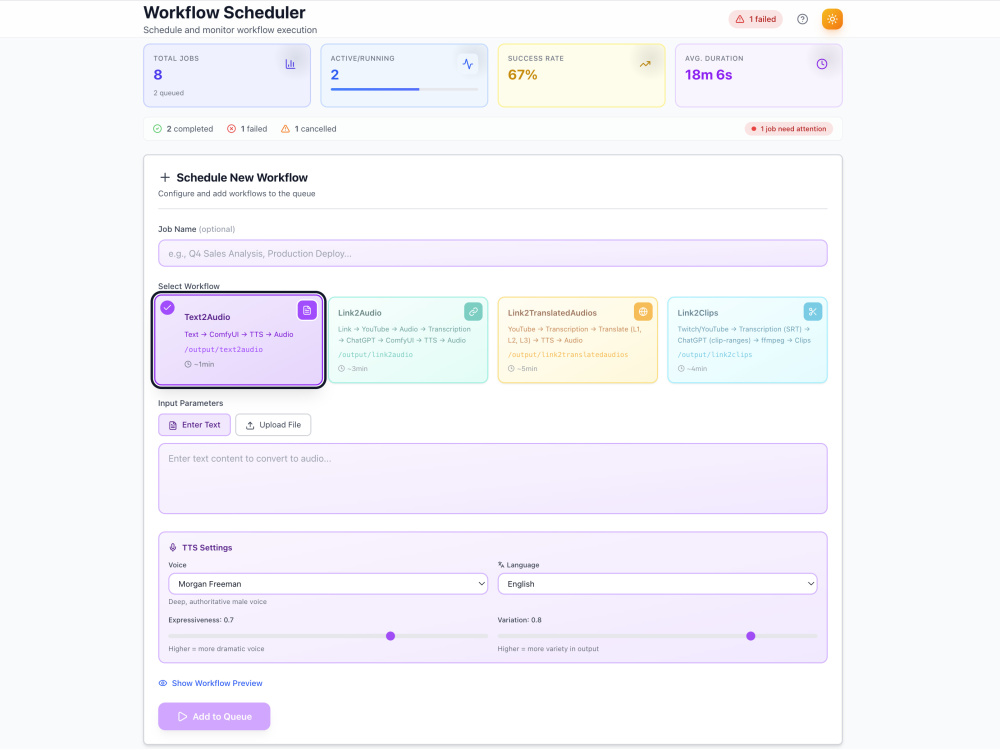This screenshot has width=1000, height=750.
Task: Click the link icon on Link2Audio card
Action: (x=473, y=312)
